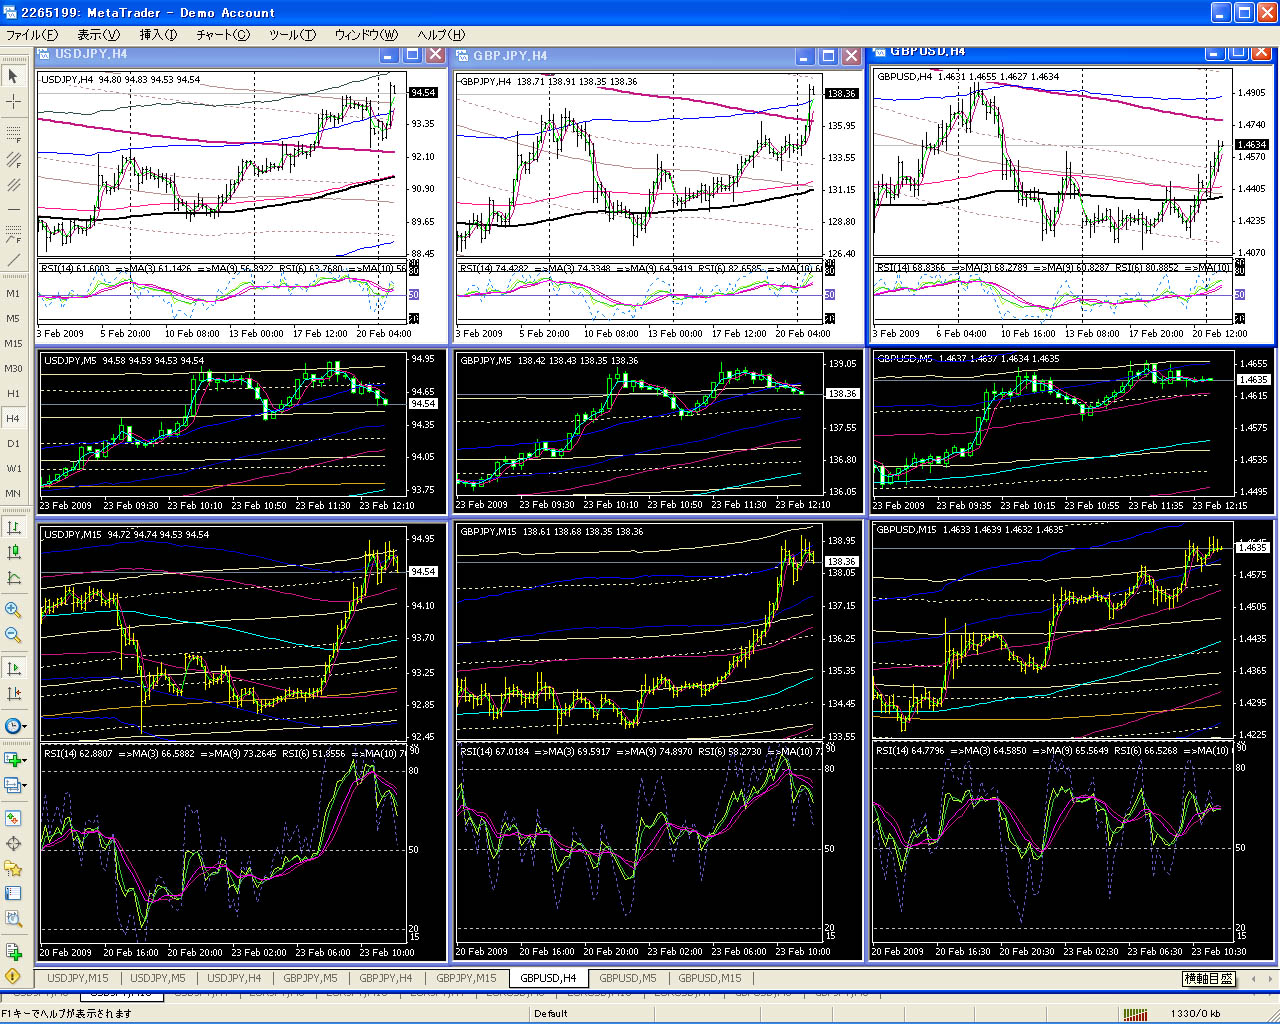This screenshot has width=1280, height=1024.
Task: Click the zoom in magnifier icon
Action: point(13,610)
